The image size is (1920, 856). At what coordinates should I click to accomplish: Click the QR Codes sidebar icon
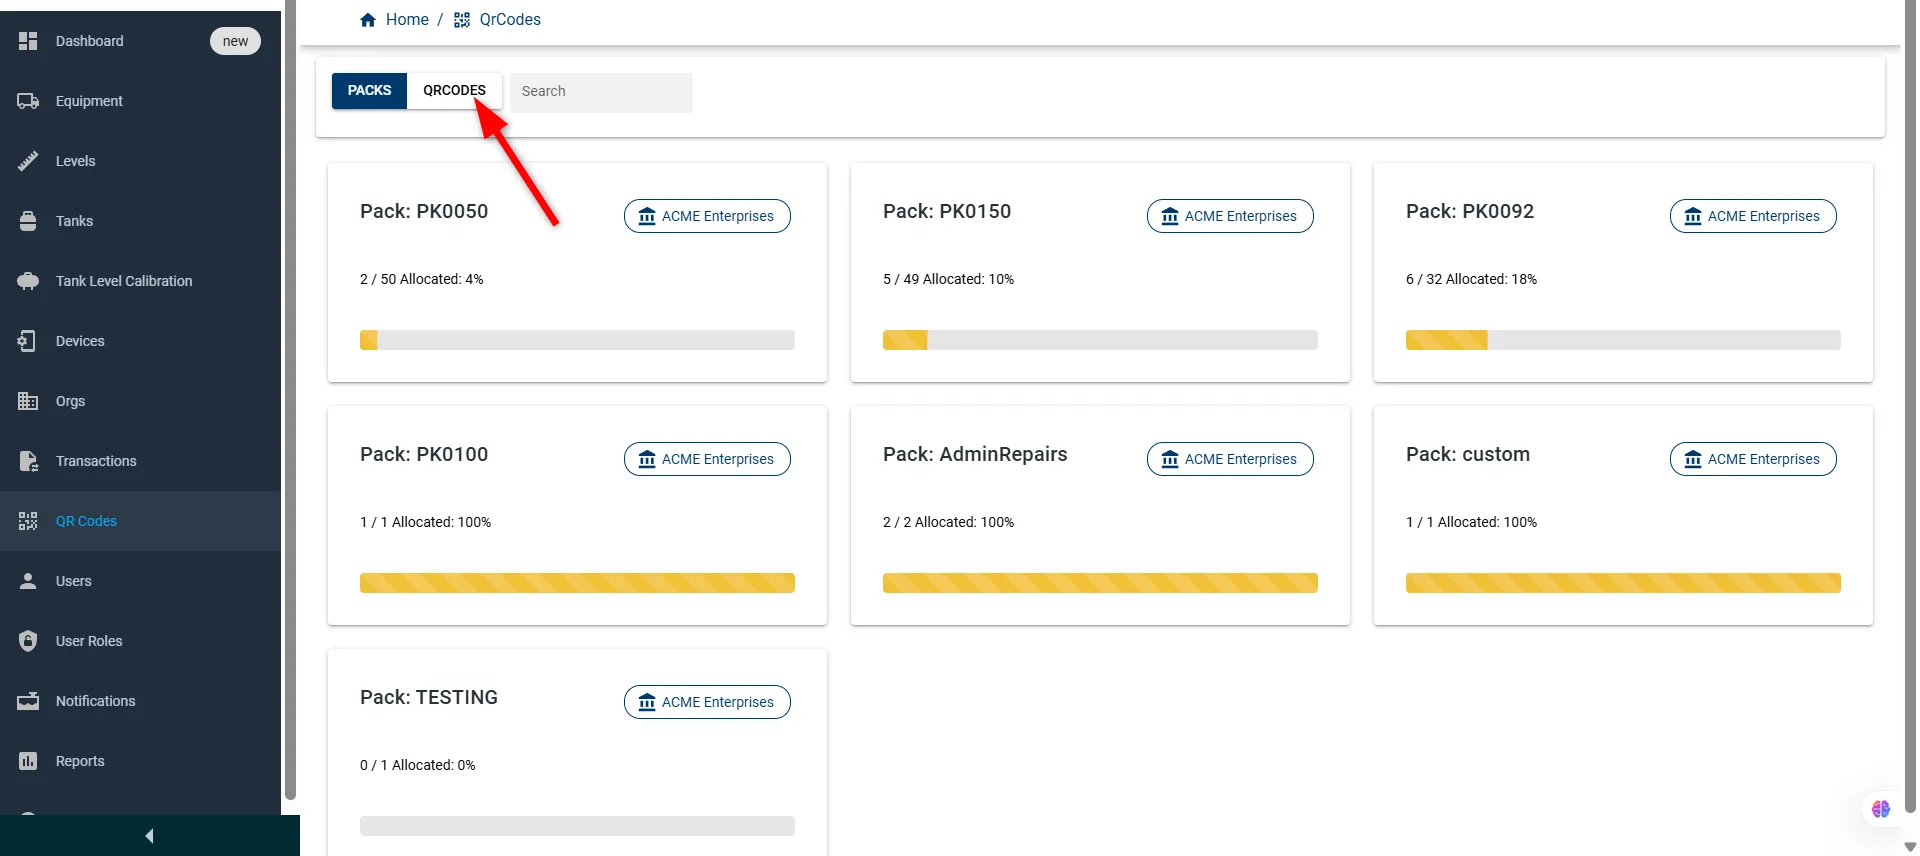[x=28, y=521]
